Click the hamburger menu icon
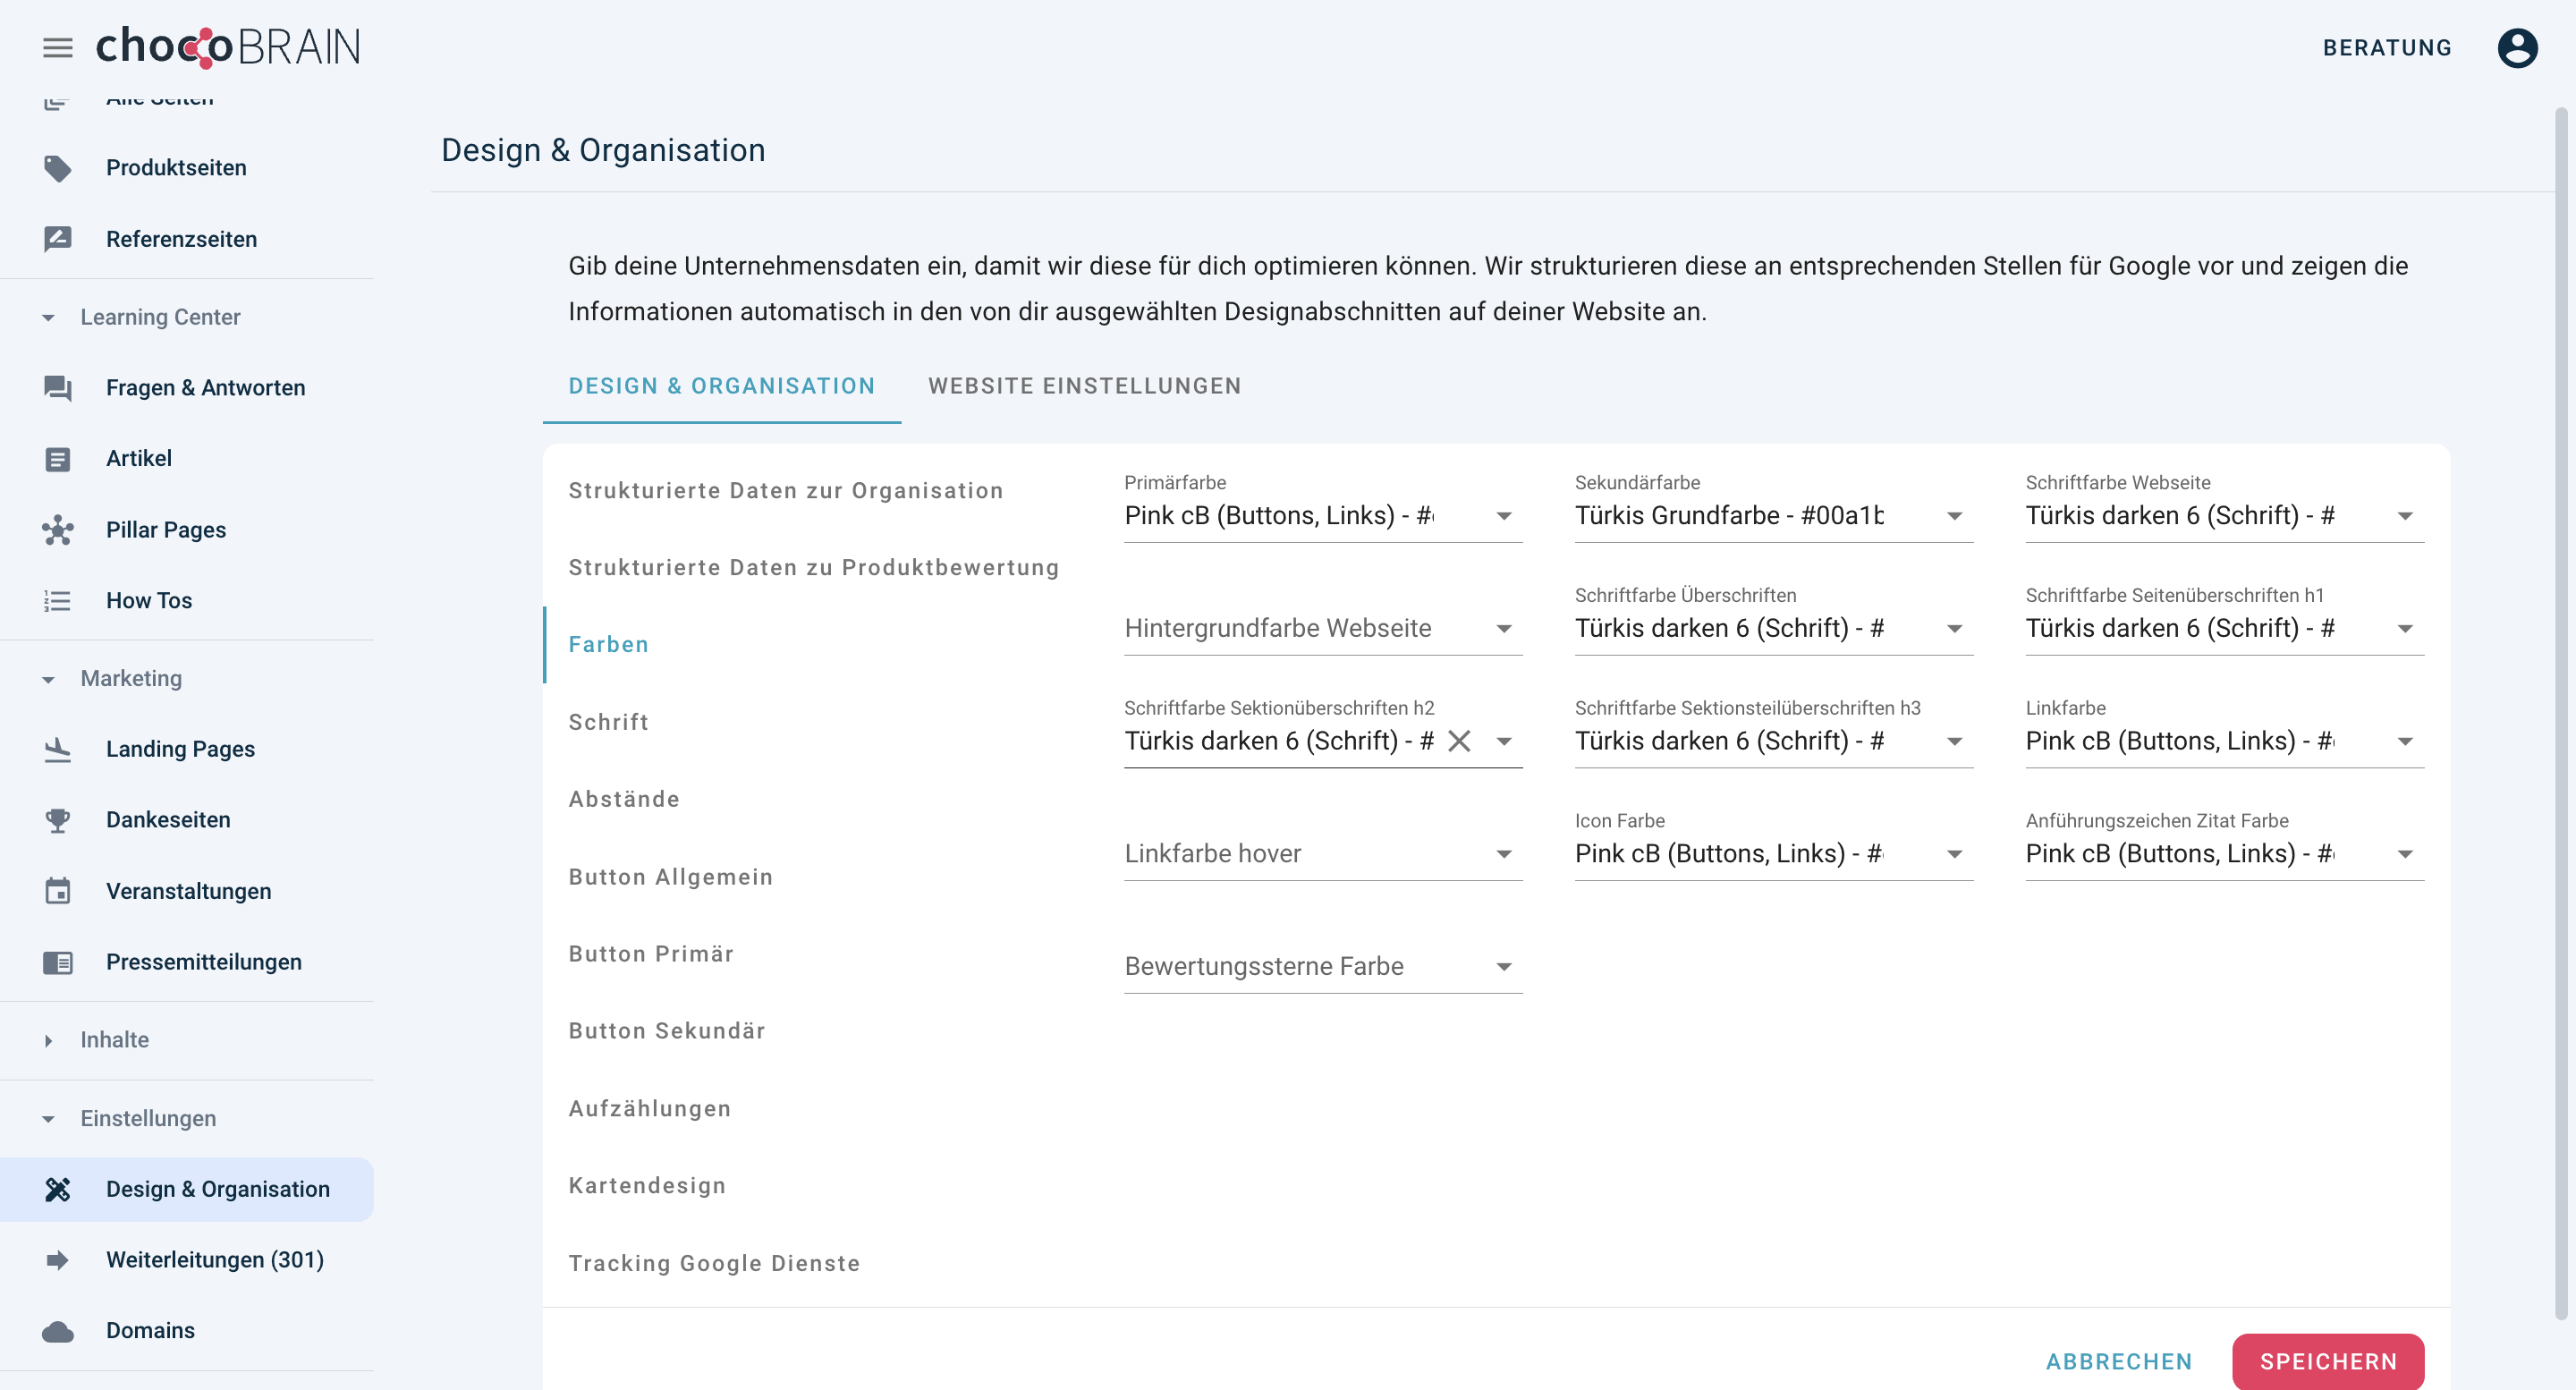Viewport: 2576px width, 1390px height. 58,47
